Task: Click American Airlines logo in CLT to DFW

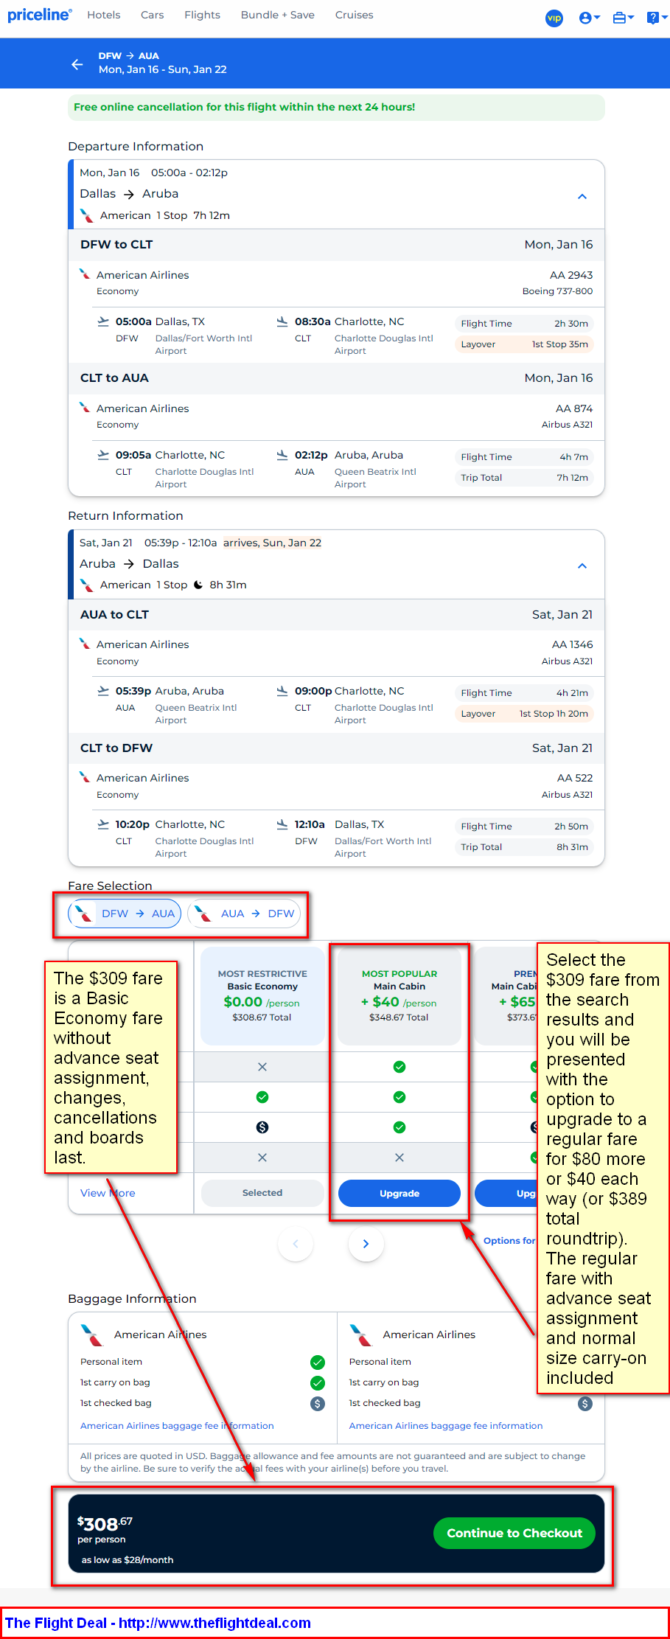Action: pos(86,777)
